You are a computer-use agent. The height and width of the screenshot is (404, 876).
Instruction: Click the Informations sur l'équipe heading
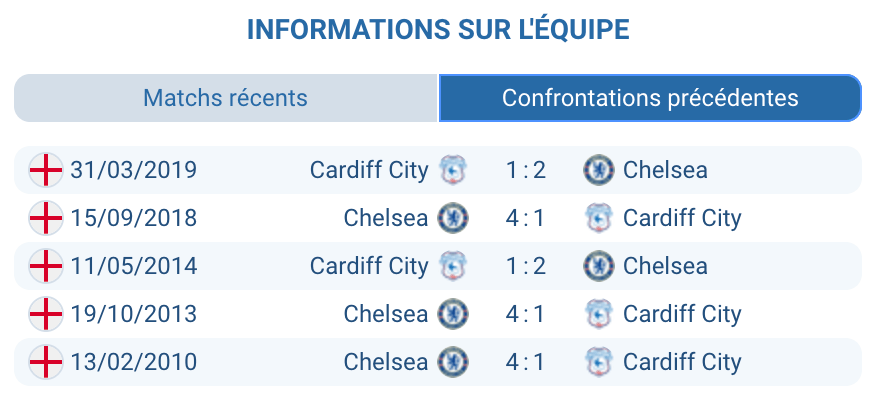click(438, 29)
